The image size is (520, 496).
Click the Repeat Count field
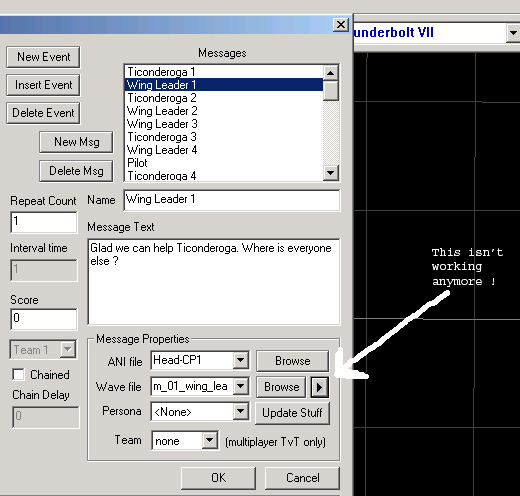tap(44, 222)
